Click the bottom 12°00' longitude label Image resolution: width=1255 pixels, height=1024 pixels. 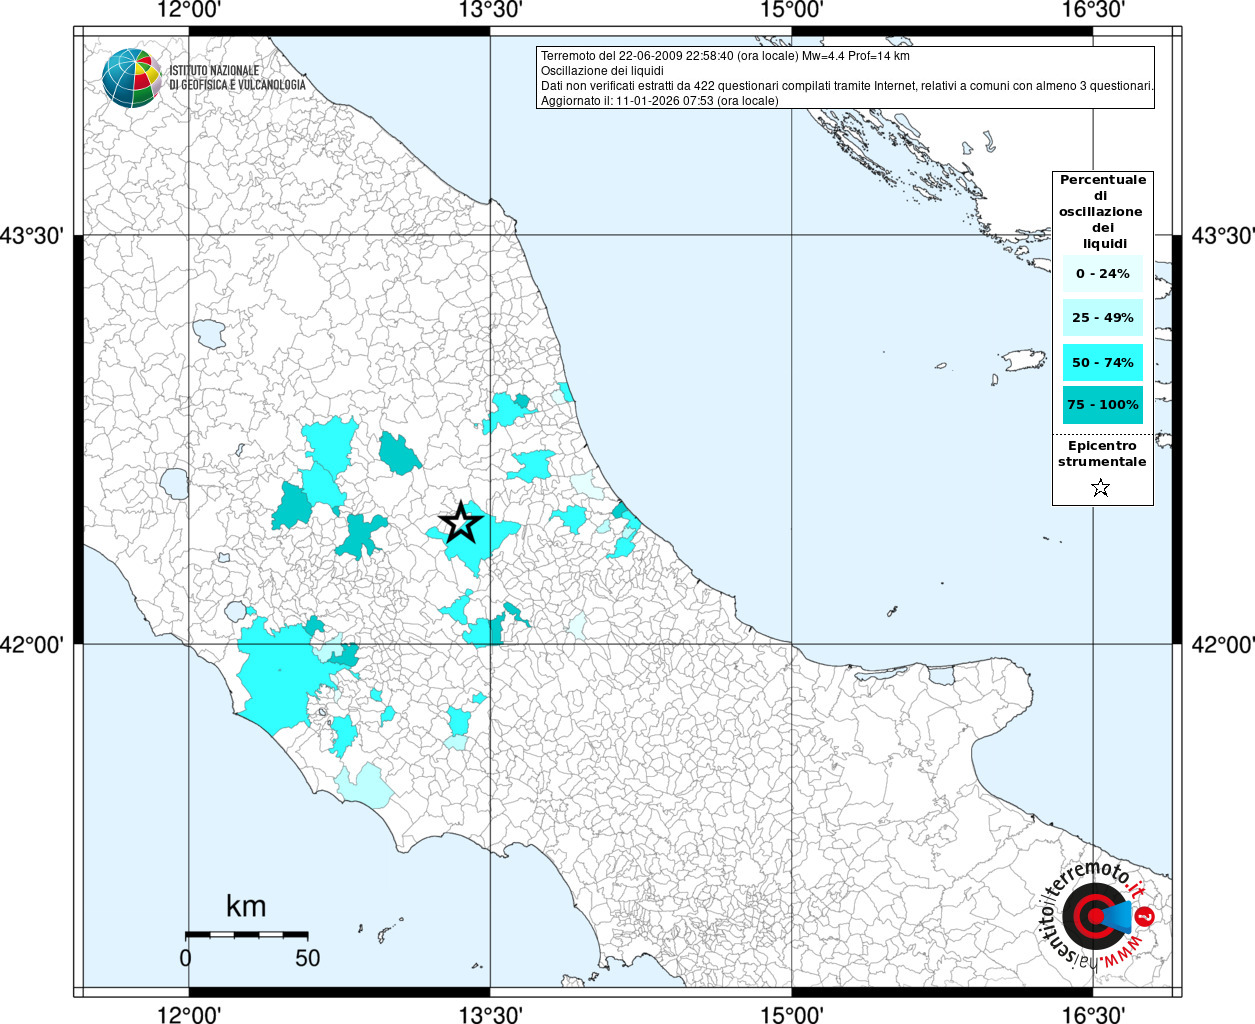[x=189, y=1014]
